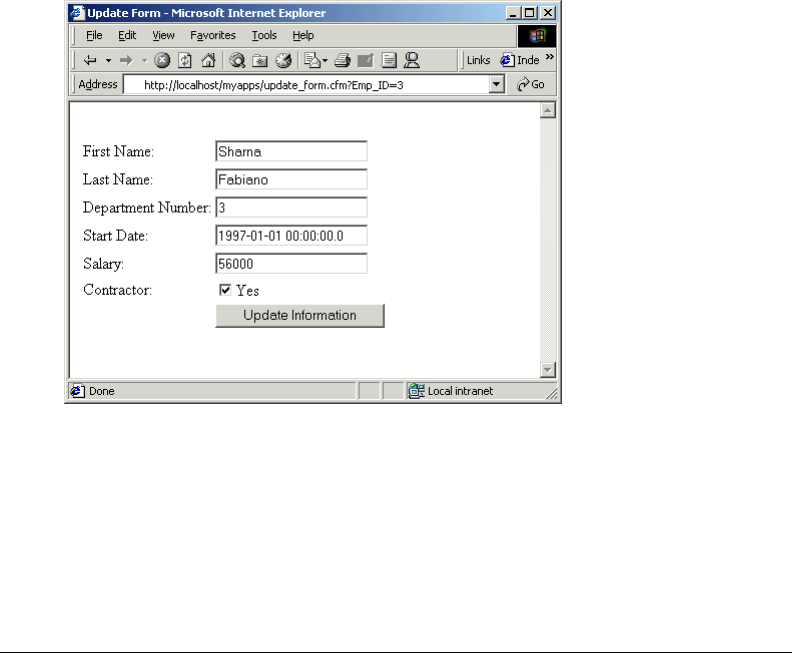Open the Favorites menu
This screenshot has width=792, height=653.
tap(213, 35)
